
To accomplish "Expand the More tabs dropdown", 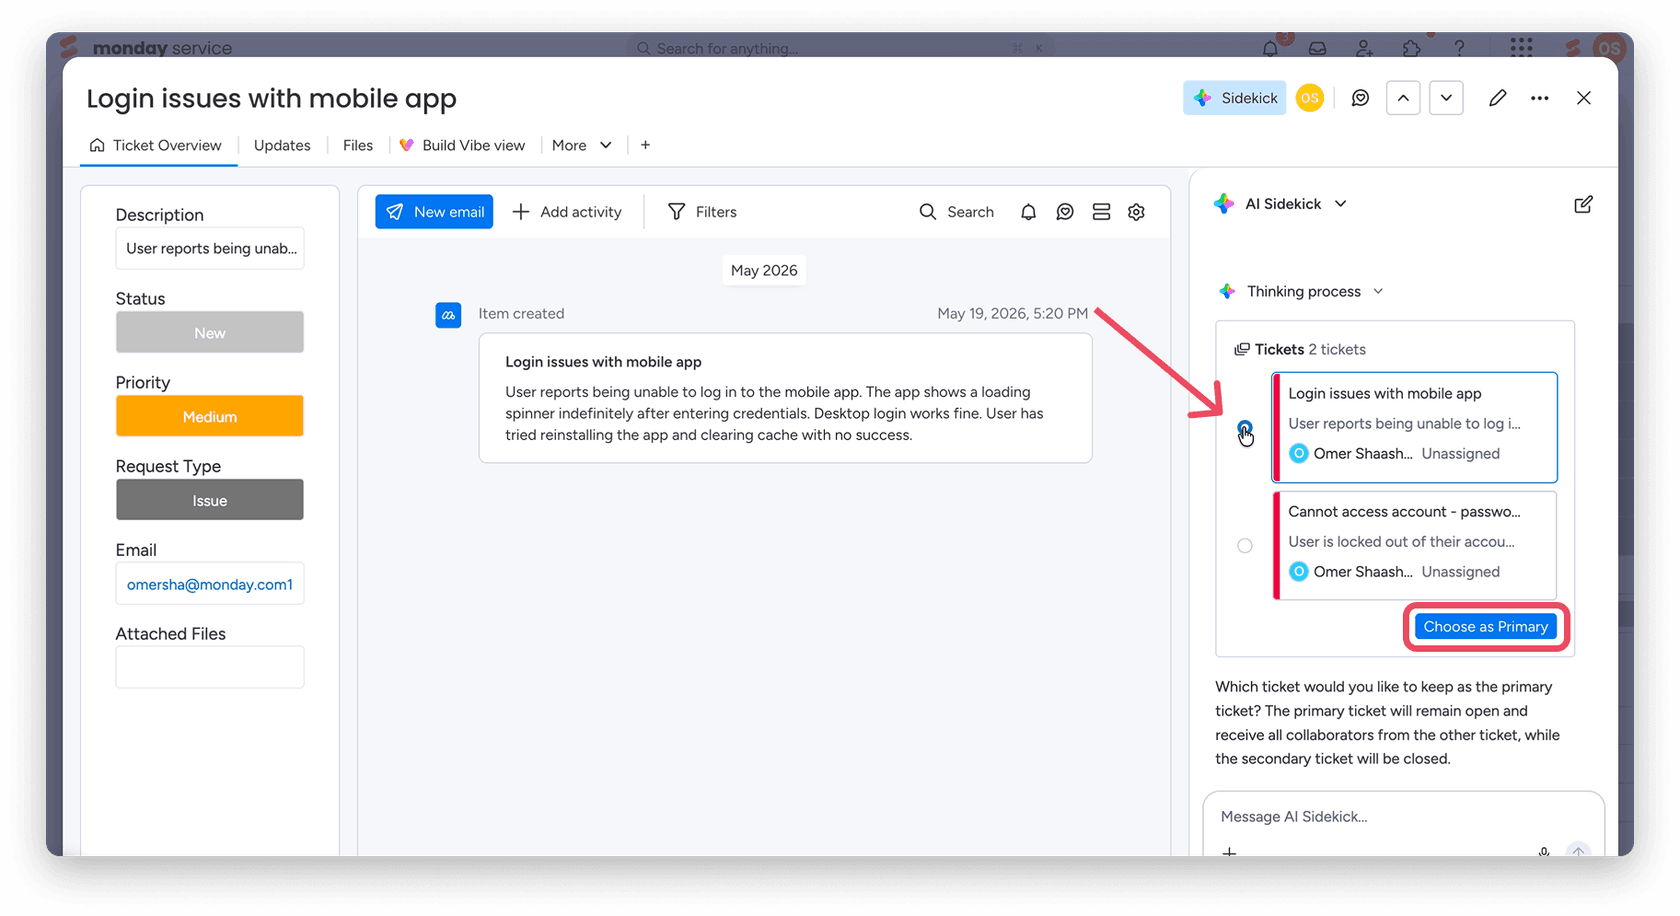I will (582, 145).
